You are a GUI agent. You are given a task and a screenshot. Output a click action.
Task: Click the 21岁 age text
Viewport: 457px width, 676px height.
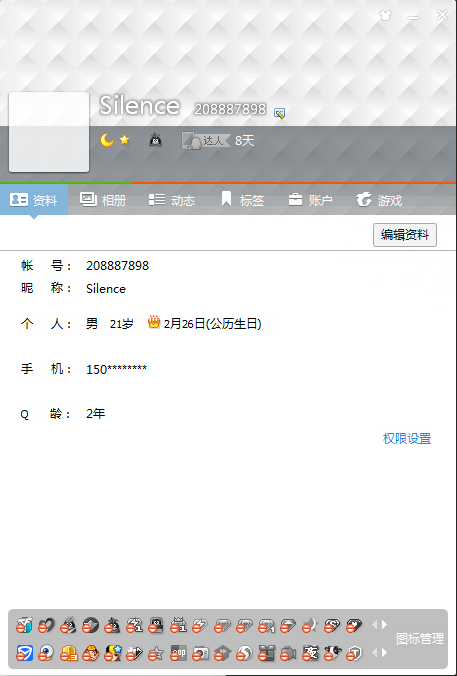tap(122, 324)
